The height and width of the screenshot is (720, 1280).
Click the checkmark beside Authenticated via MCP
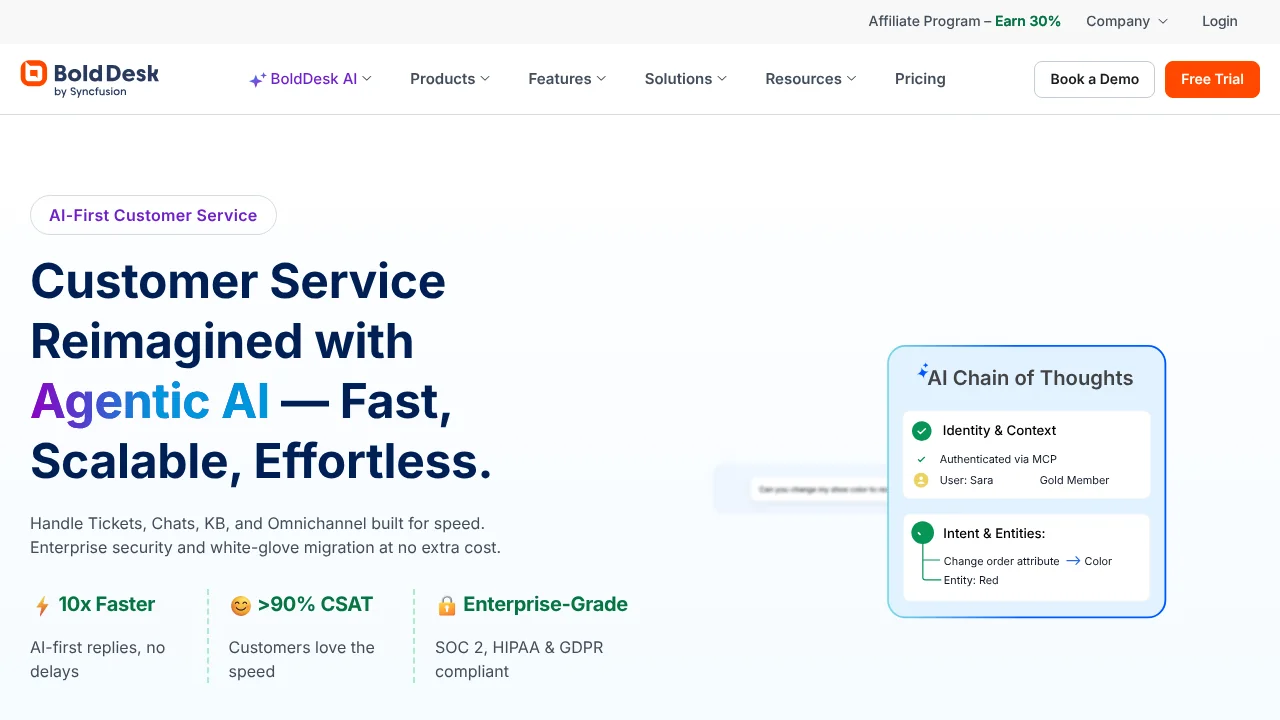[x=922, y=459]
